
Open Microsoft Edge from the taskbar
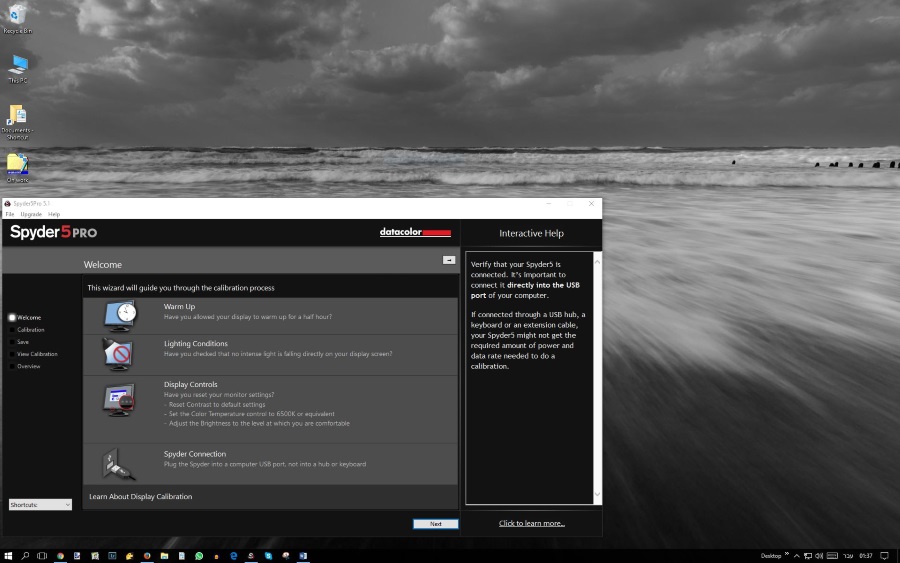click(x=234, y=556)
